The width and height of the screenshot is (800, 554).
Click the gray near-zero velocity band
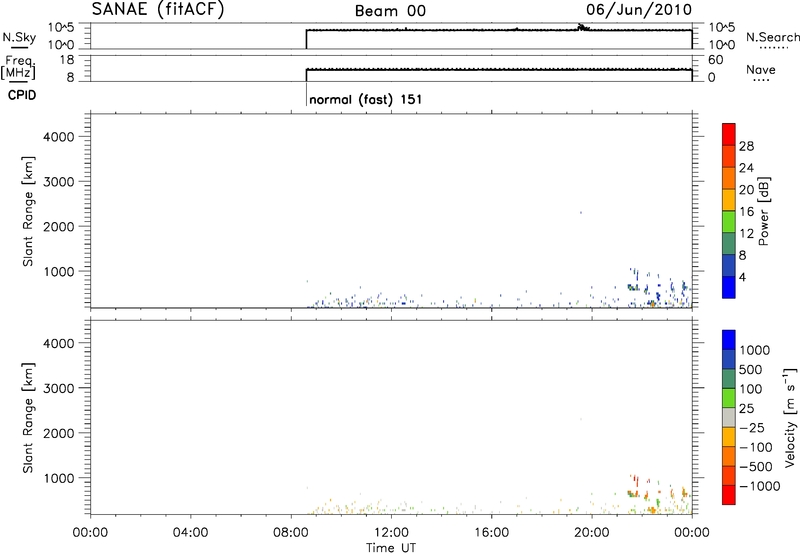729,418
